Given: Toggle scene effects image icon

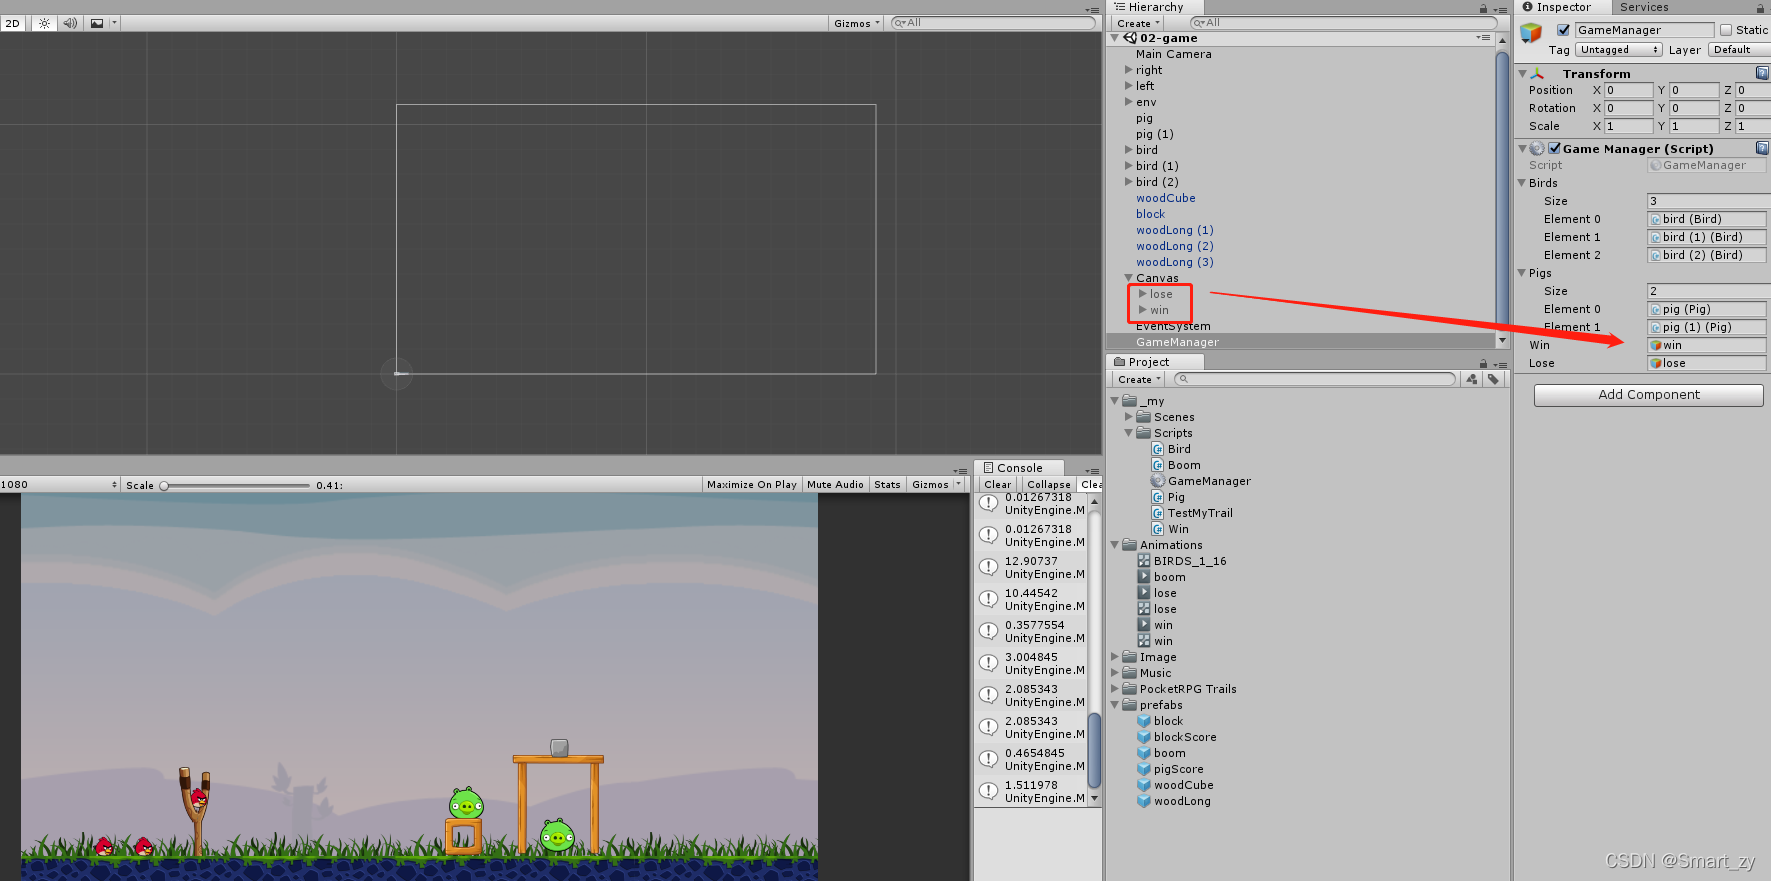Looking at the screenshot, I should pyautogui.click(x=97, y=23).
